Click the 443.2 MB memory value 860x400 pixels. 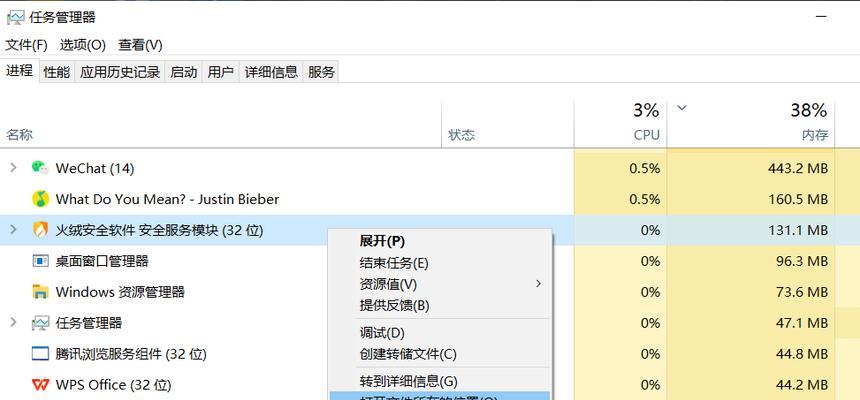click(797, 168)
